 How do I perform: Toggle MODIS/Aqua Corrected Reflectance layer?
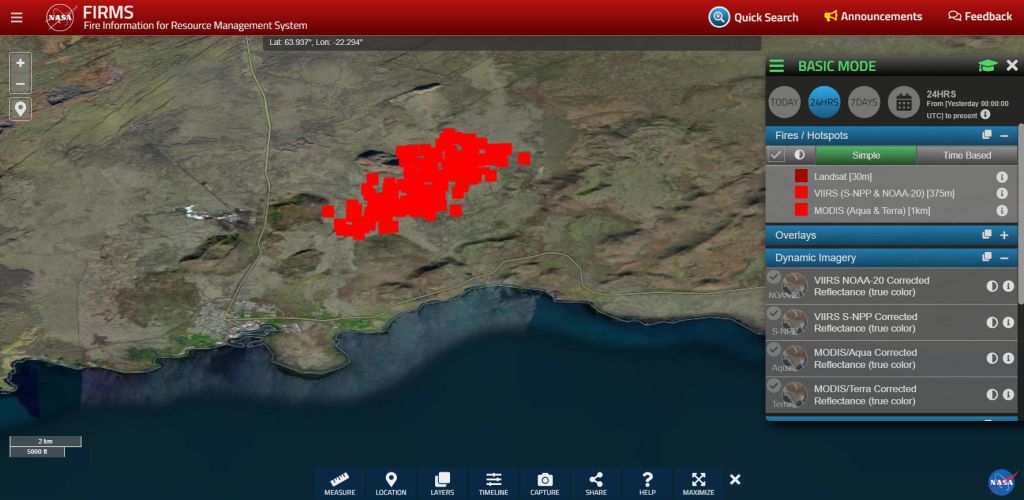774,350
